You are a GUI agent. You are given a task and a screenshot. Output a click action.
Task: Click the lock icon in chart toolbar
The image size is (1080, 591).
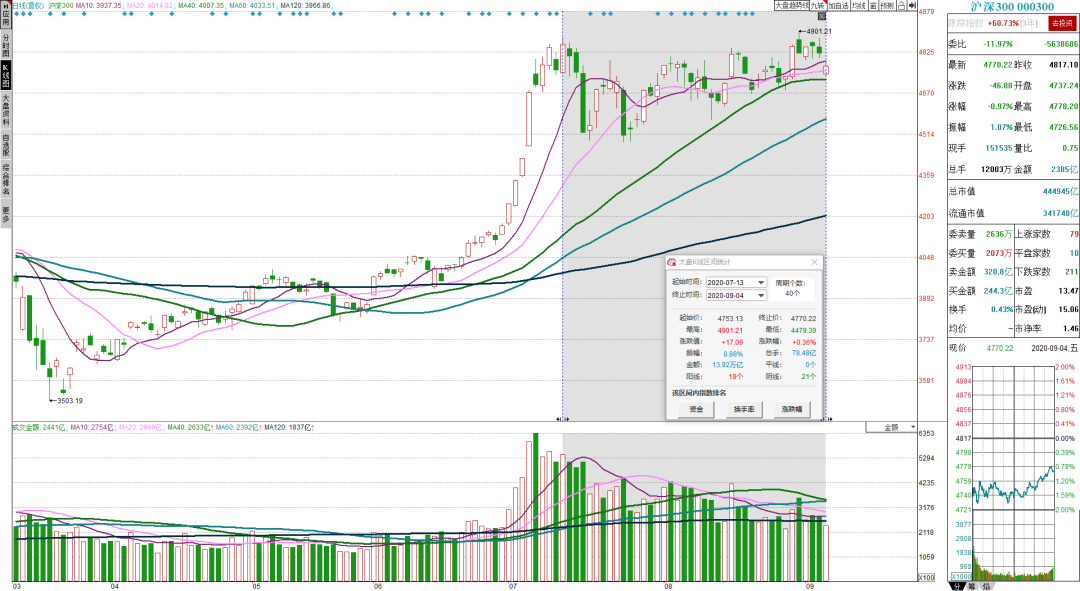click(902, 5)
